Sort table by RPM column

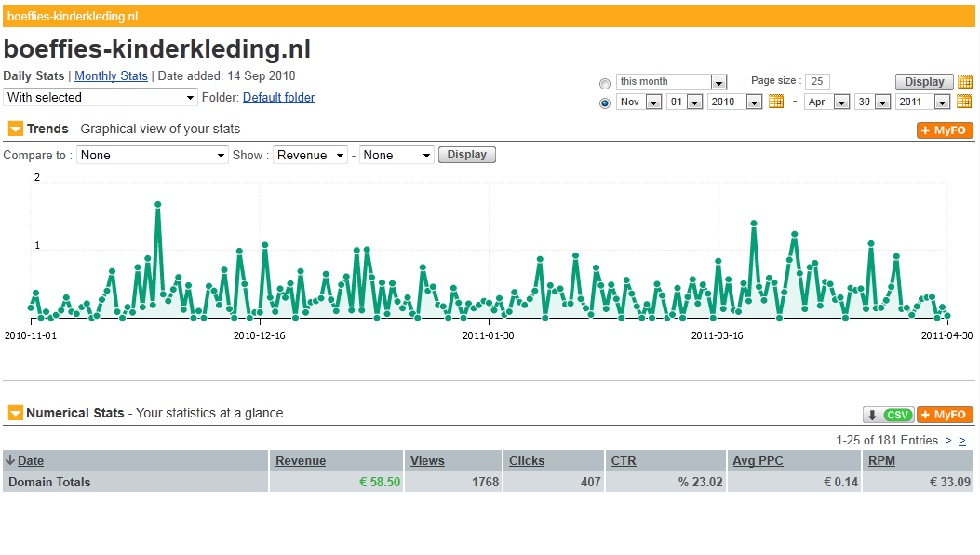point(881,461)
